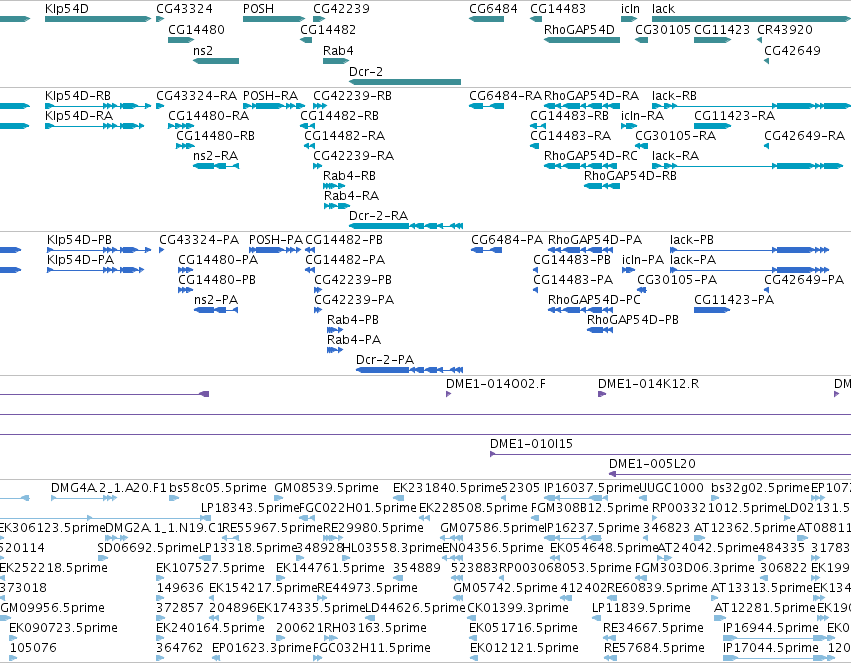Select the CG6484-PA protein label
The width and height of the screenshot is (851, 663).
coord(506,240)
